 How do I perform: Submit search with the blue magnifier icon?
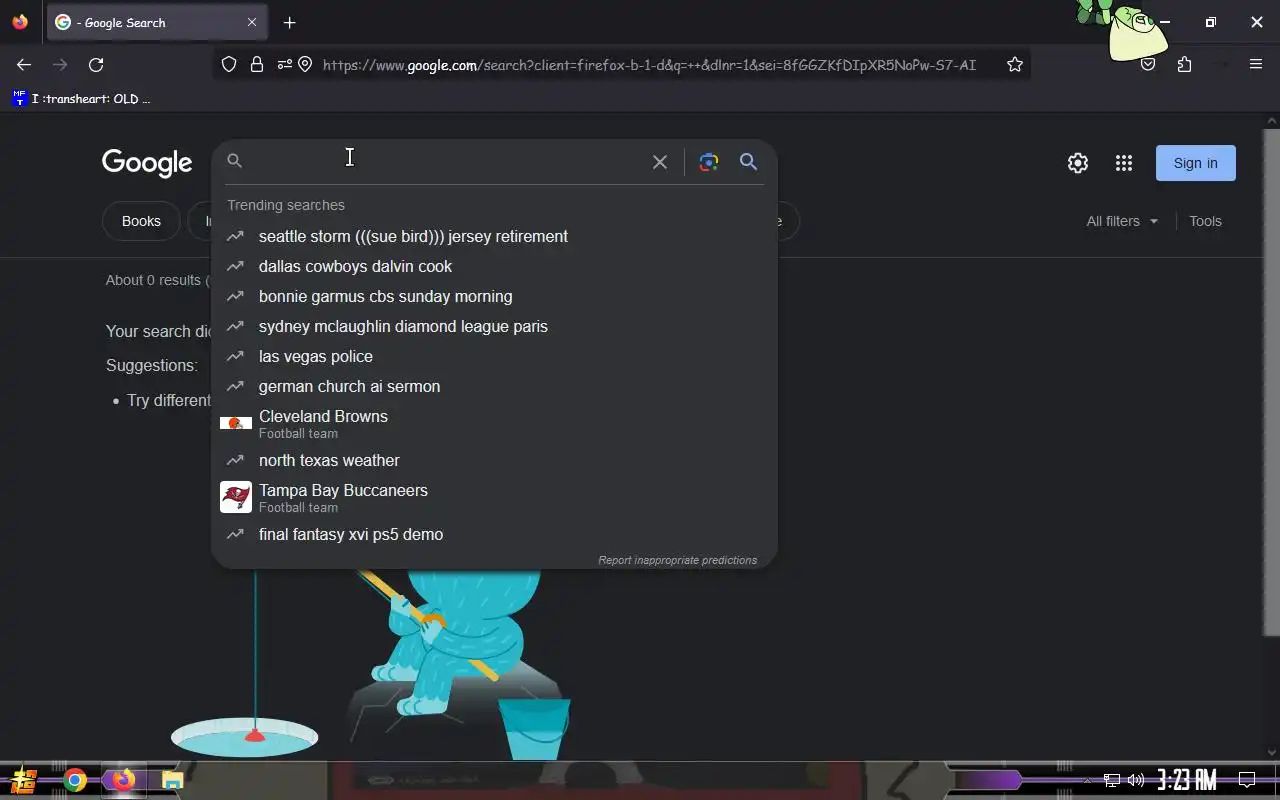coord(748,162)
